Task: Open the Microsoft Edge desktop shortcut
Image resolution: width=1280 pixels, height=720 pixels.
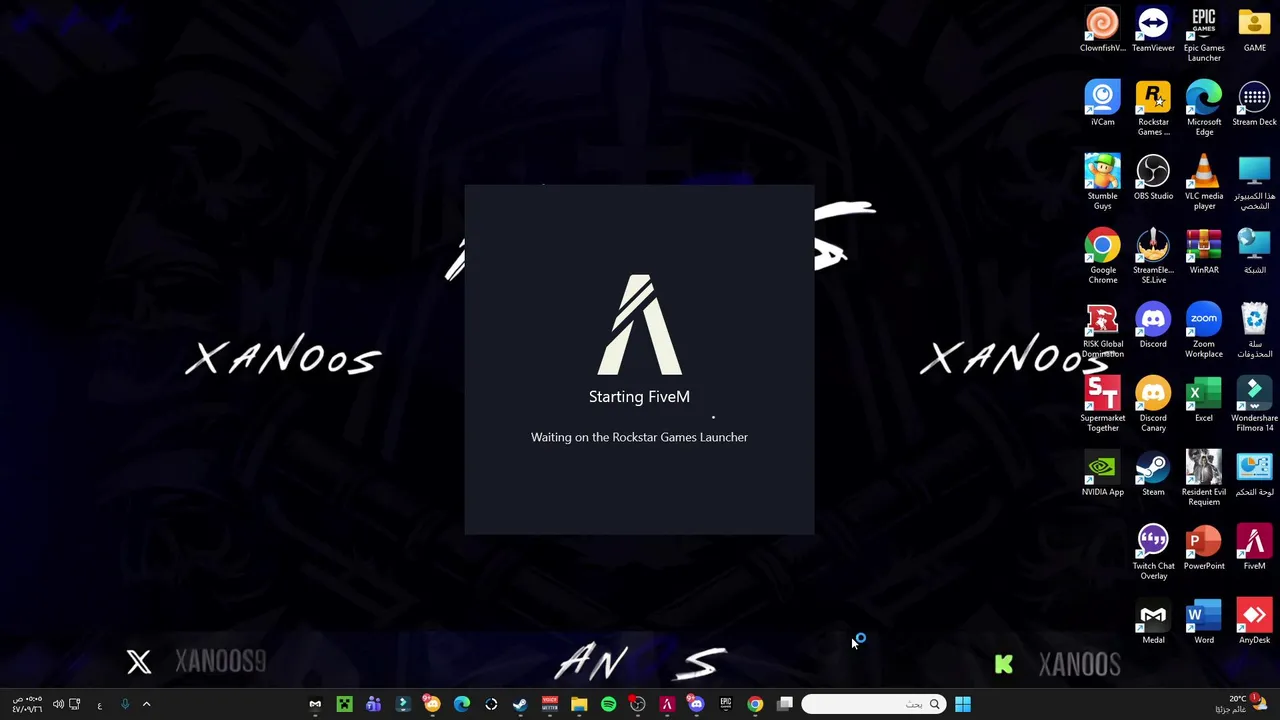Action: pos(1204,109)
